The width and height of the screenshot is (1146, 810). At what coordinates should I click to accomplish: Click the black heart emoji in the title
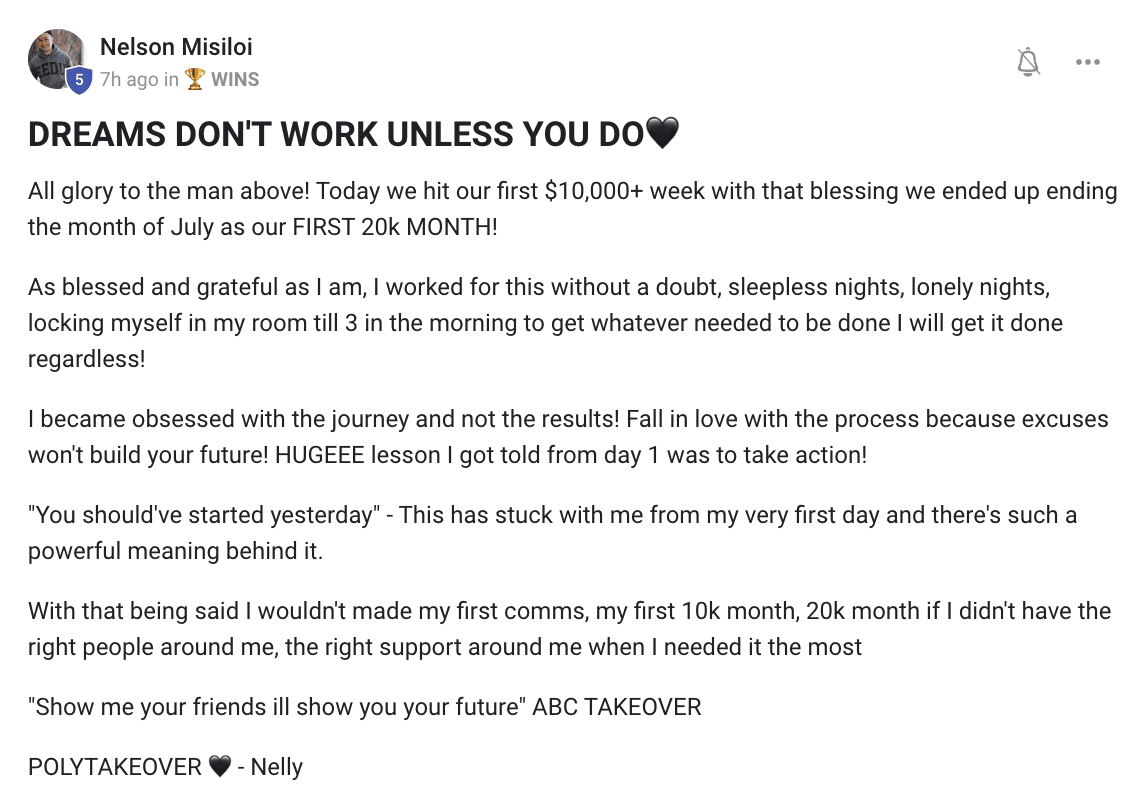pyautogui.click(x=663, y=133)
